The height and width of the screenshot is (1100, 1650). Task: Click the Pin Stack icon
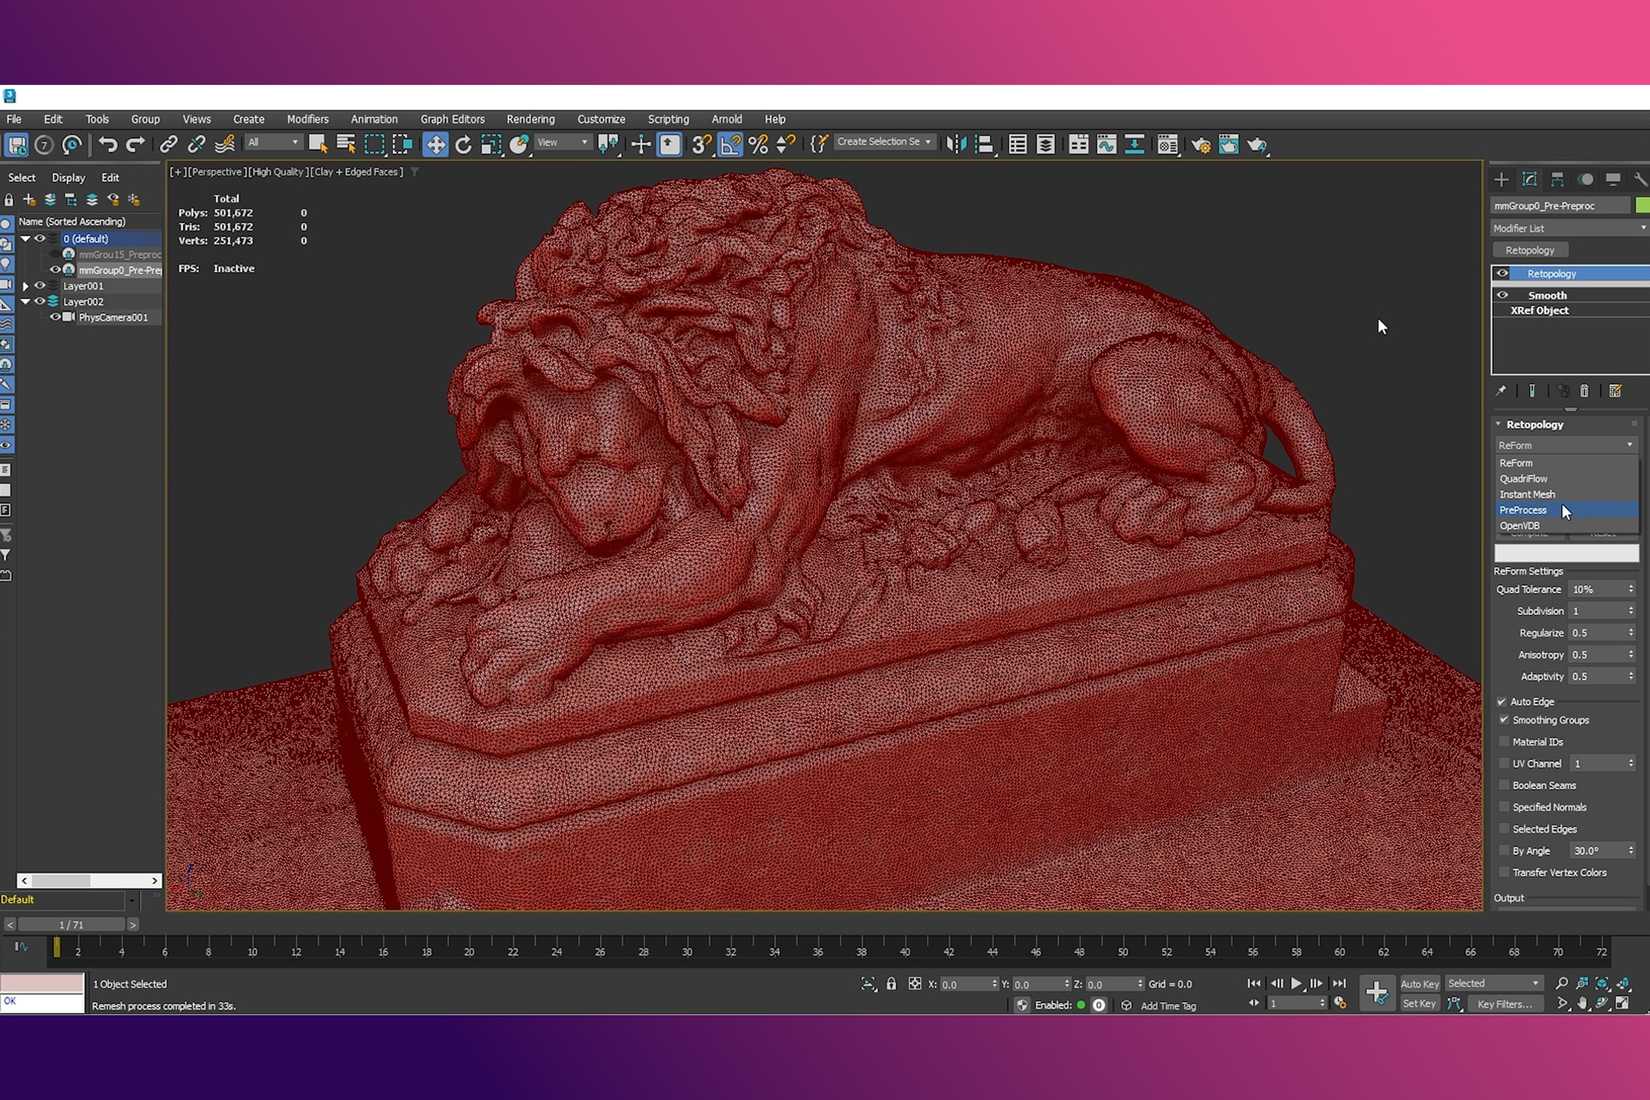(1501, 391)
